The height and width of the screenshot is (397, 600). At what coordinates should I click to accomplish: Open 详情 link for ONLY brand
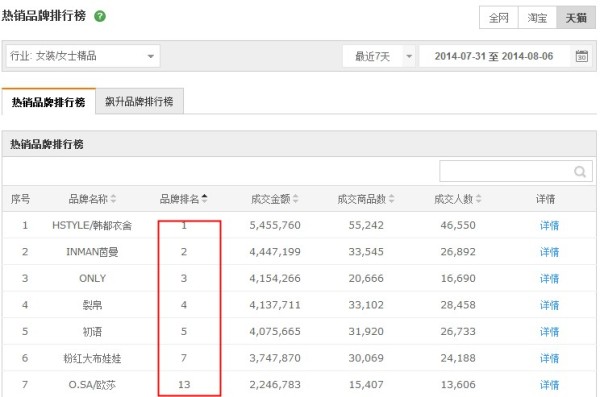coord(549,278)
